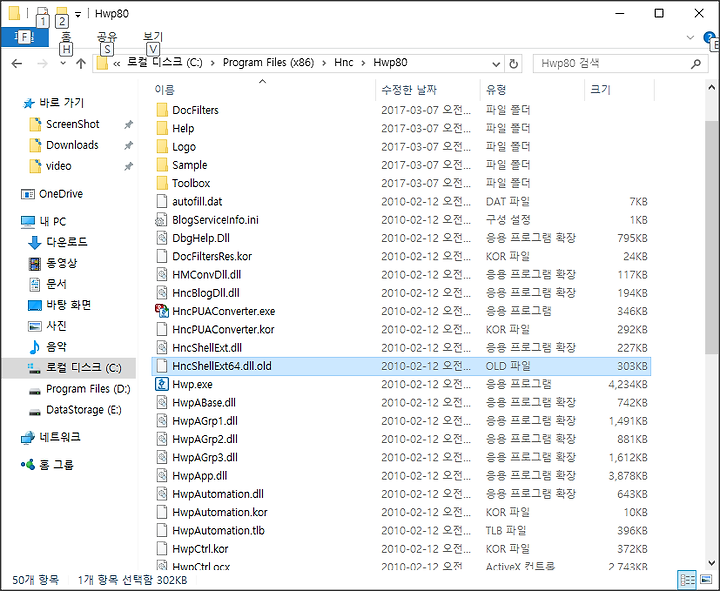Click the scroll down arrow
Screen dimensions: 720x591
pyautogui.click(x=711, y=563)
